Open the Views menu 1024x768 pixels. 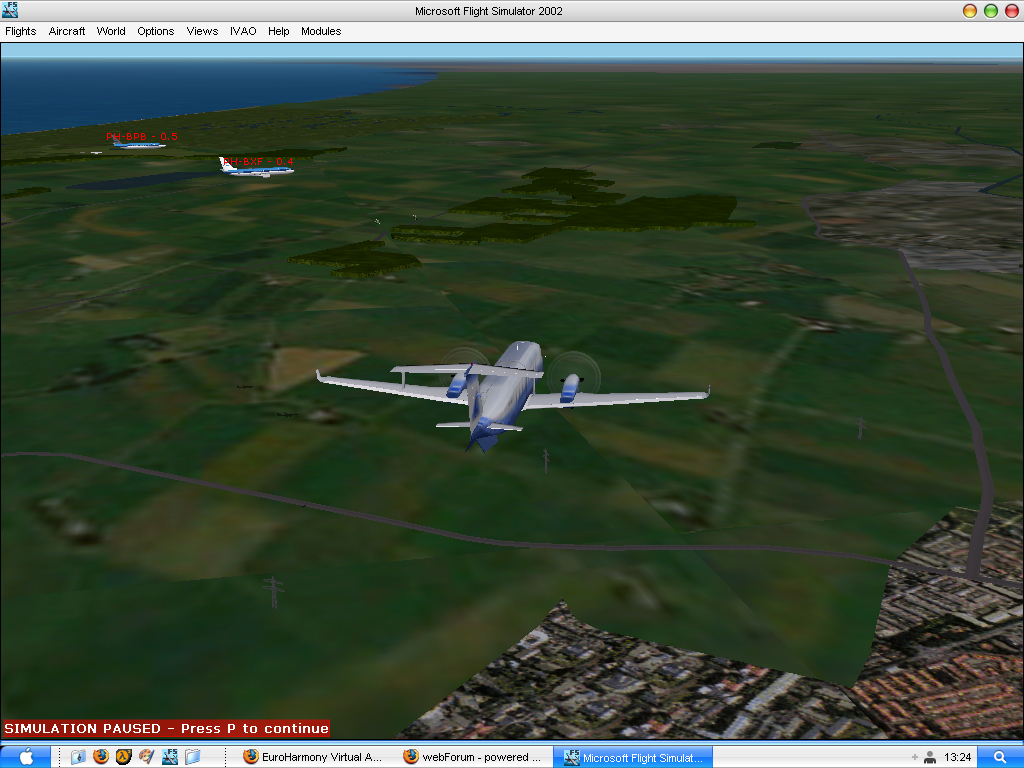pyautogui.click(x=202, y=31)
